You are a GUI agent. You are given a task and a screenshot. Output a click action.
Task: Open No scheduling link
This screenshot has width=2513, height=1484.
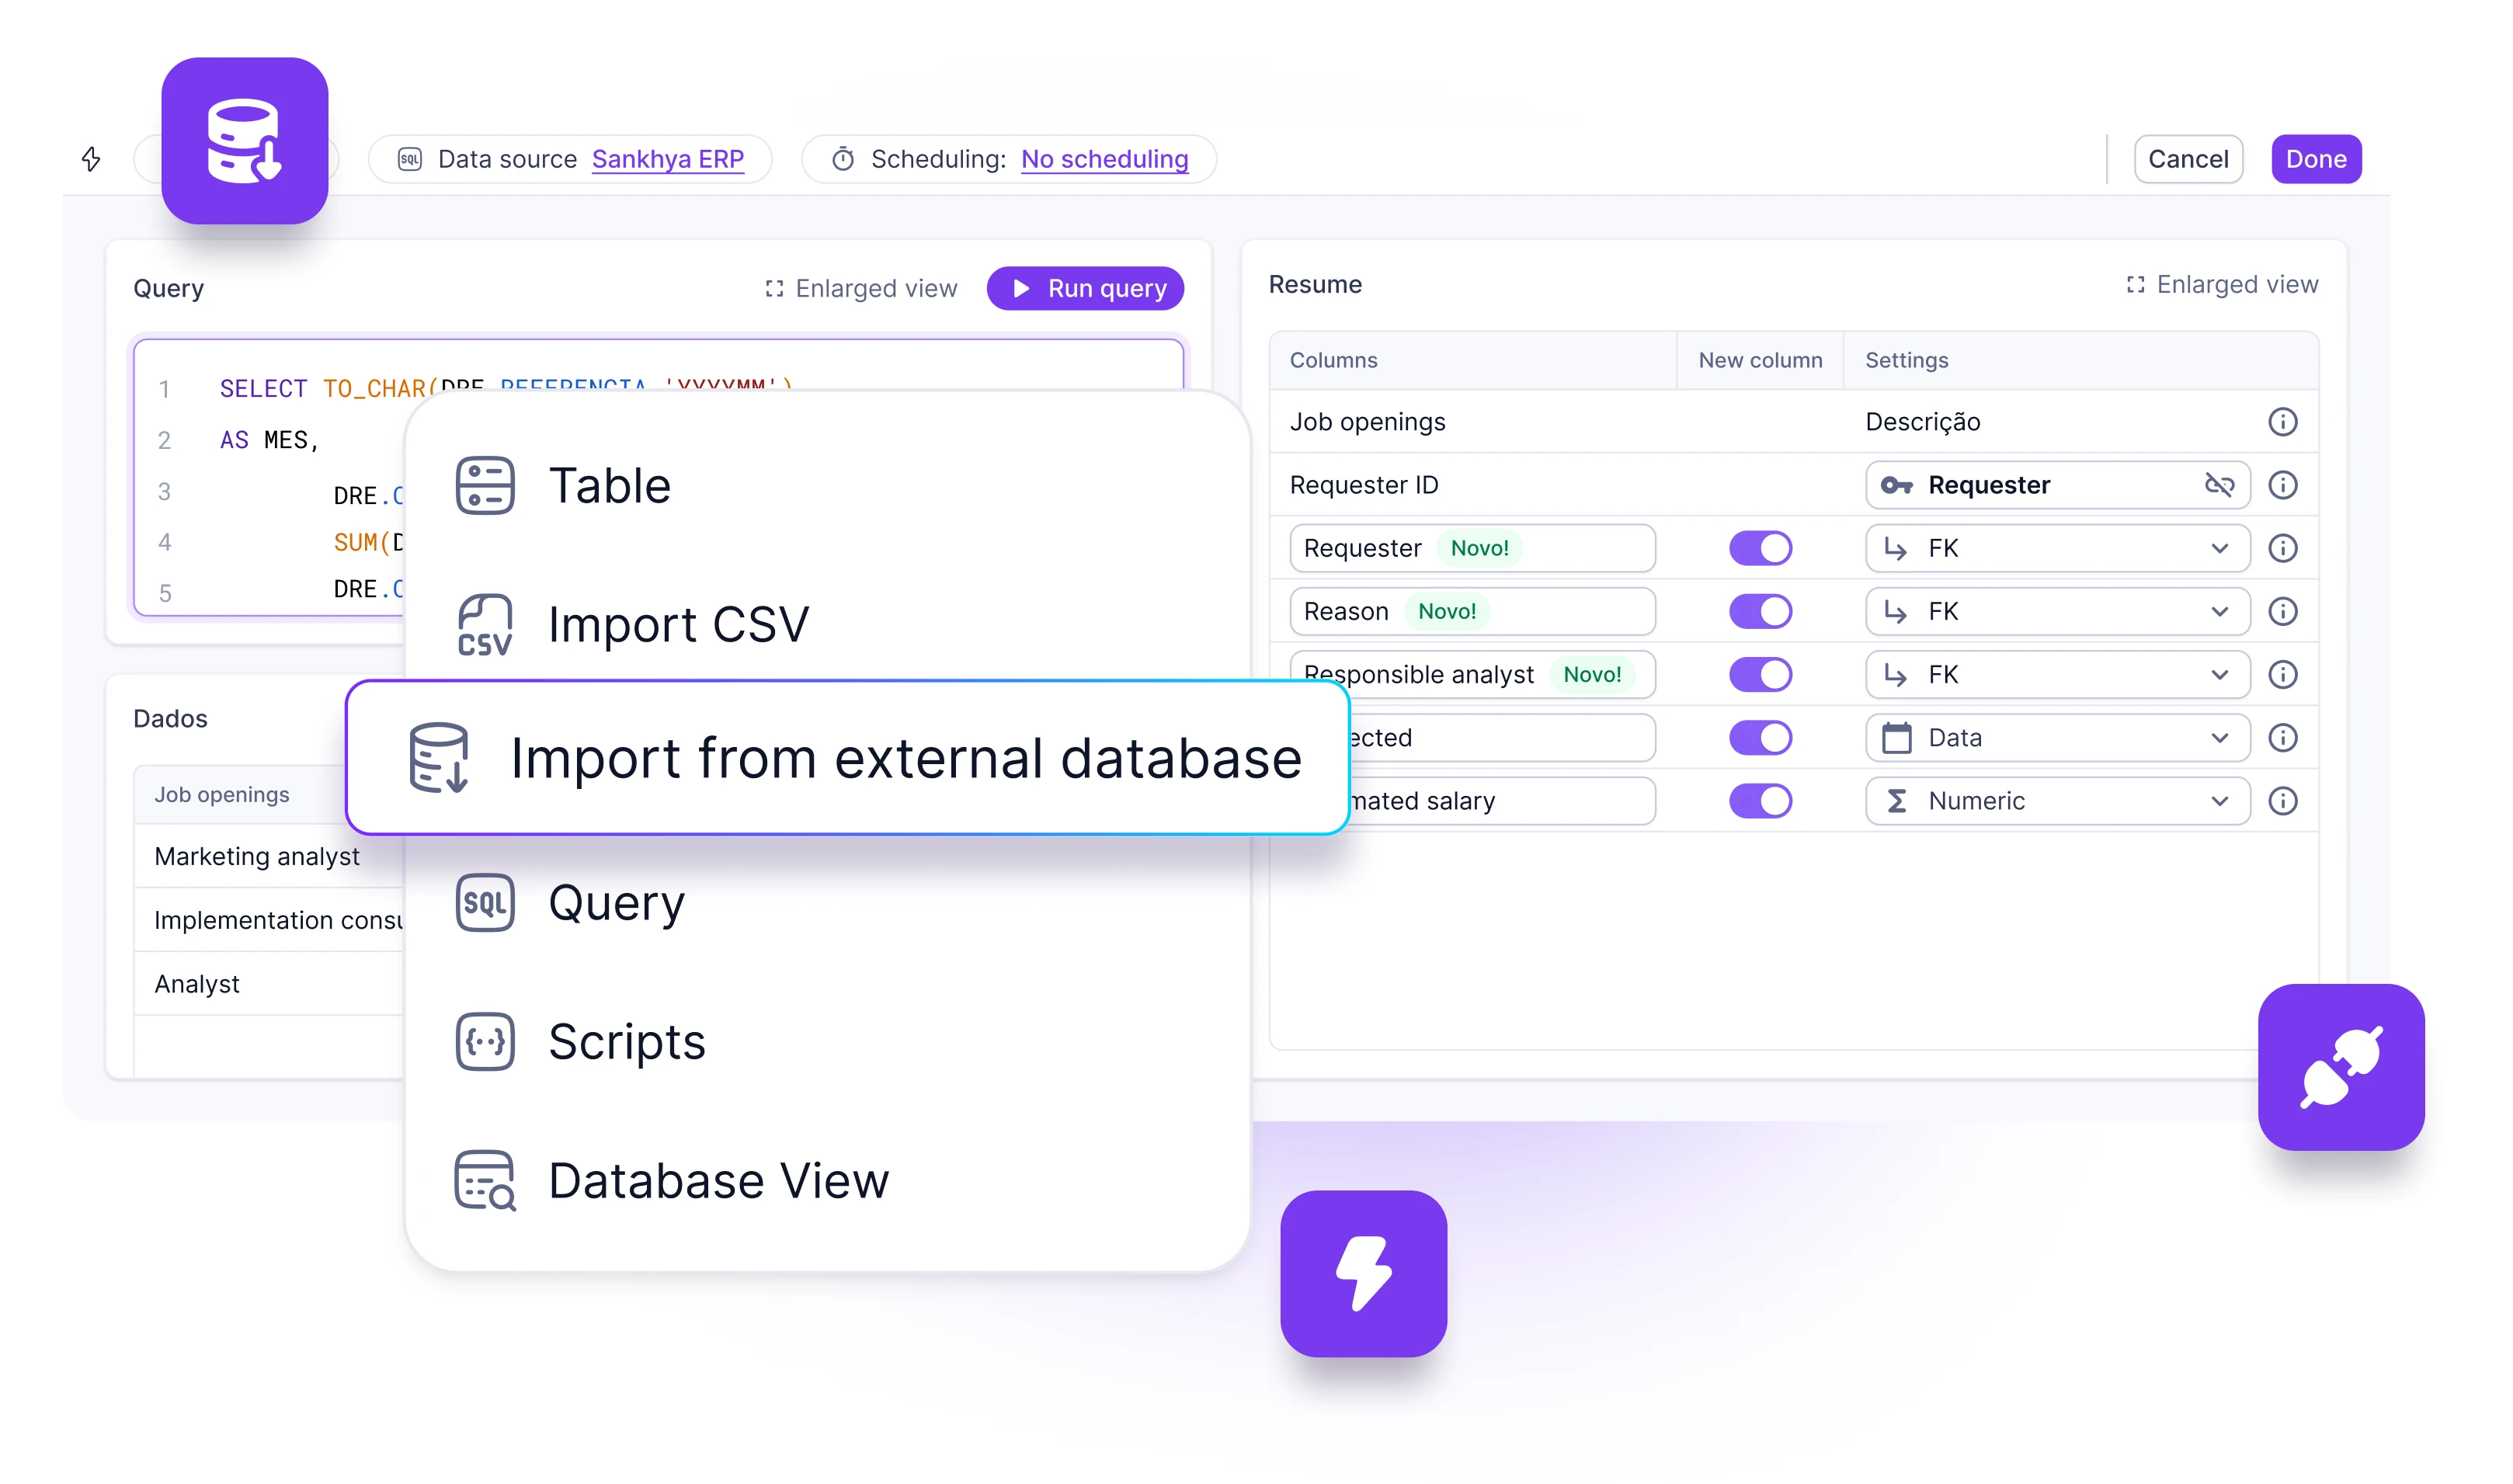(1104, 159)
